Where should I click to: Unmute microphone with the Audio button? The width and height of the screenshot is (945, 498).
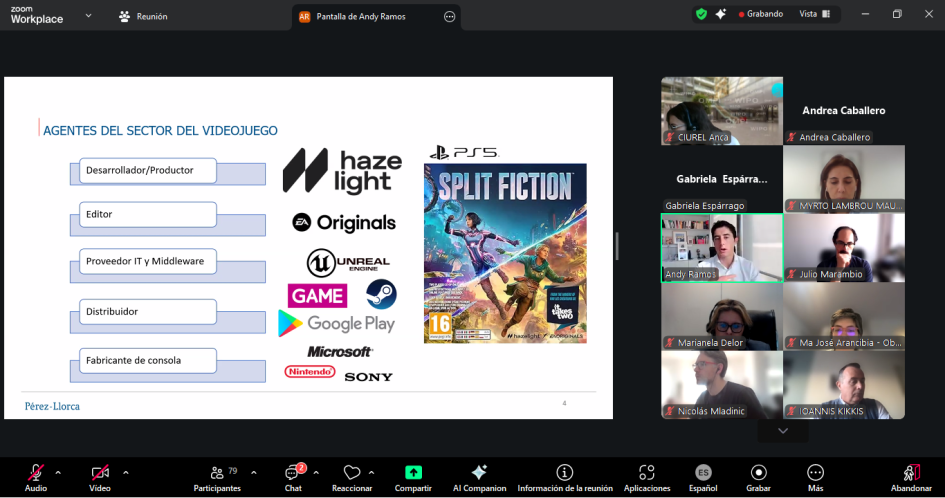pyautogui.click(x=36, y=478)
